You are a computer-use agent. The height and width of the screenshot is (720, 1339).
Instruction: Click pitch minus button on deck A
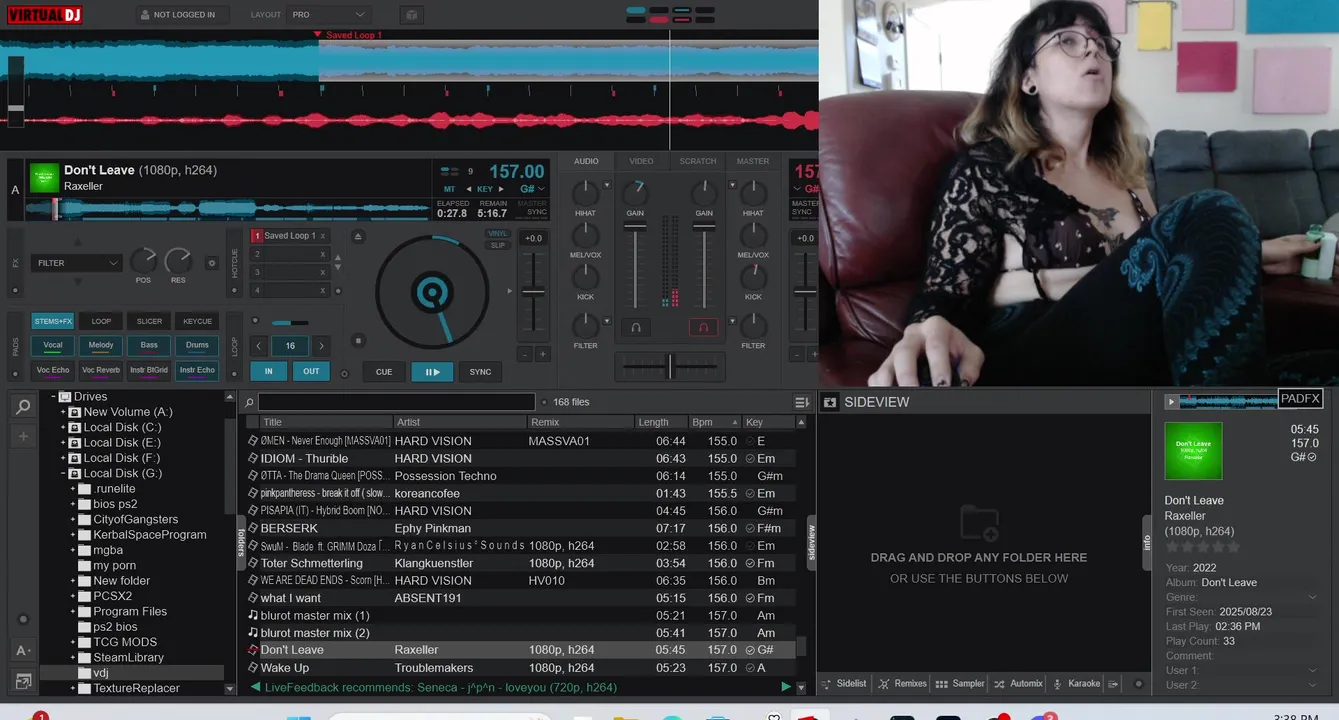pos(525,354)
